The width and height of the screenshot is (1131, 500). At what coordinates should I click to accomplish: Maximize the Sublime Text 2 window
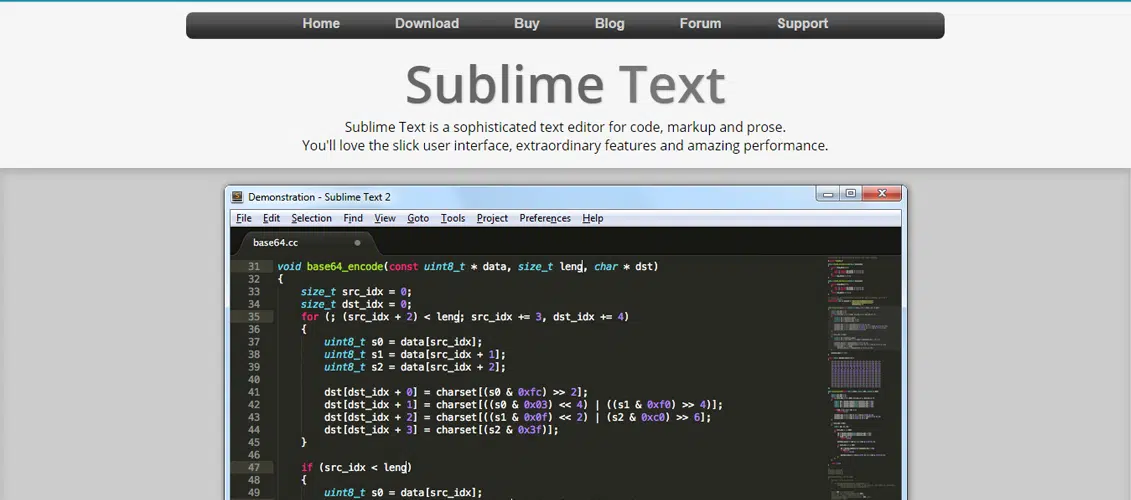click(851, 194)
